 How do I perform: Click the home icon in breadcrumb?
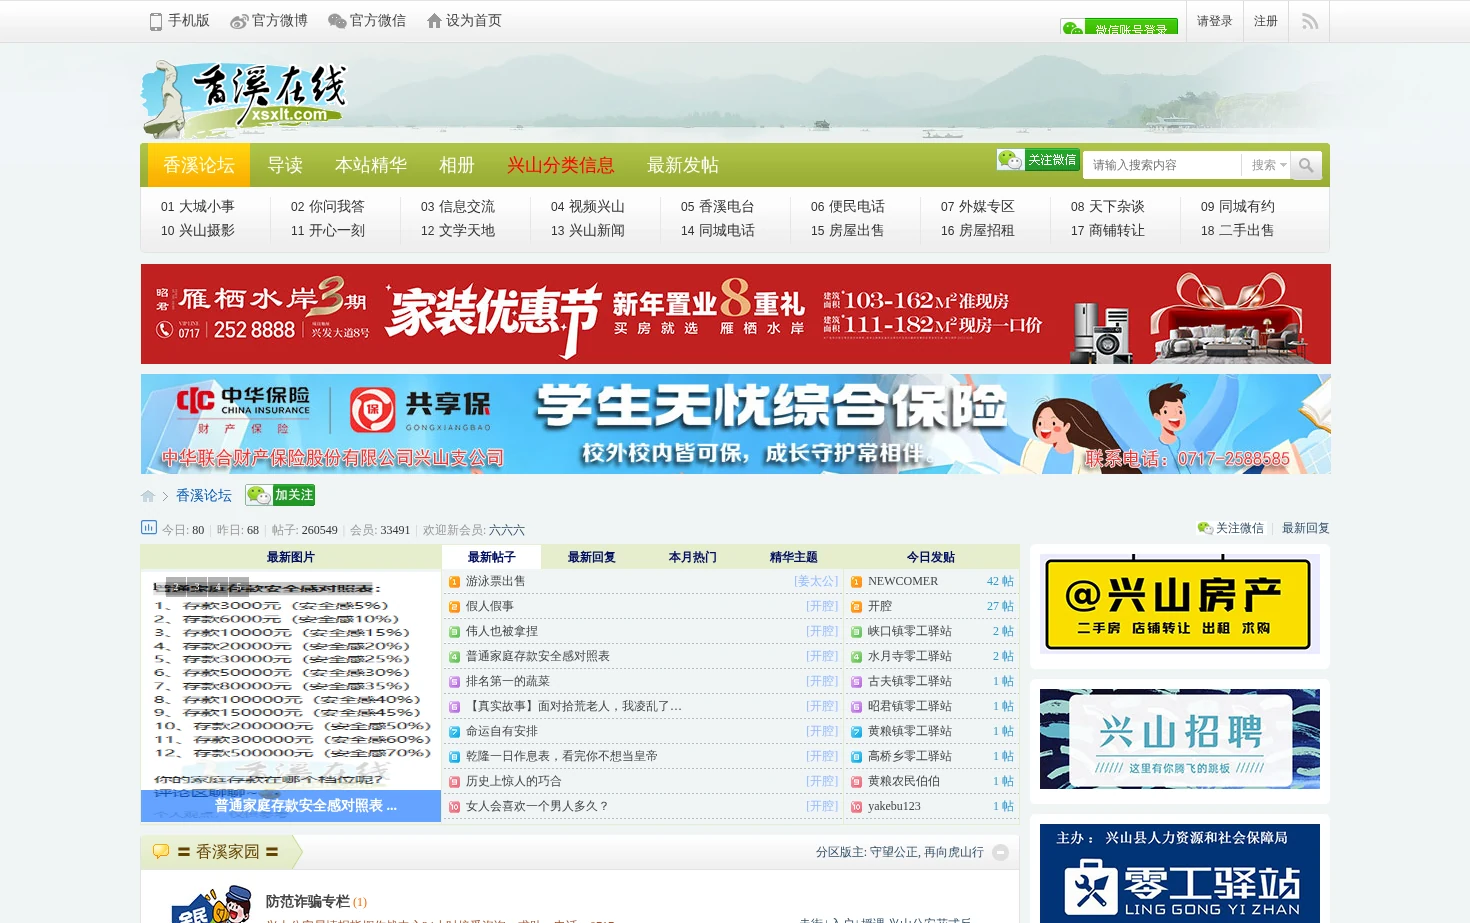pos(148,496)
